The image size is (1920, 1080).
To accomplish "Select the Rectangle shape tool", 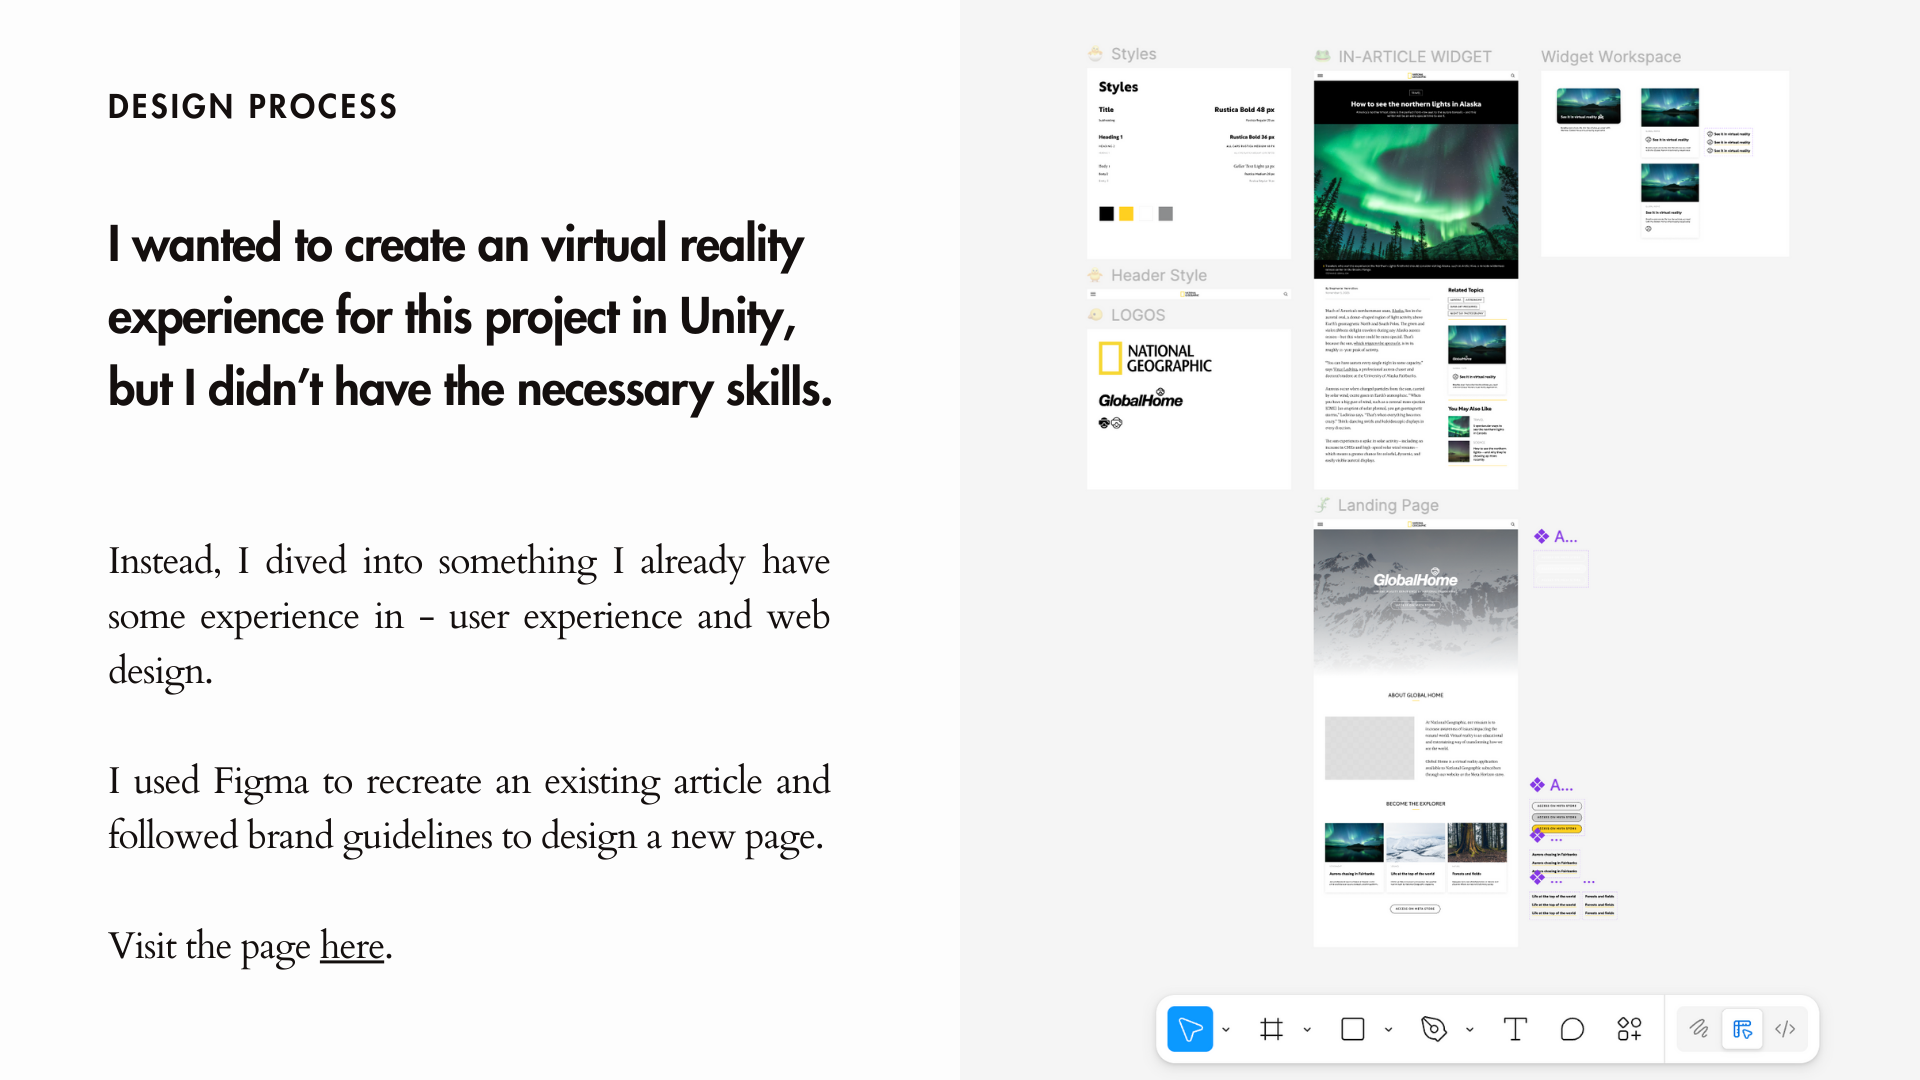I will pos(1352,1029).
